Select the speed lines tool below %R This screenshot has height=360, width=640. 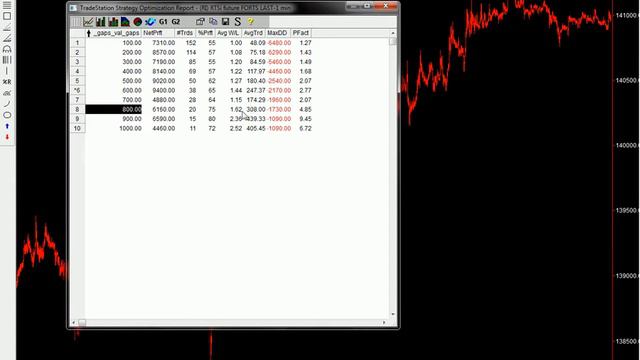[7, 93]
